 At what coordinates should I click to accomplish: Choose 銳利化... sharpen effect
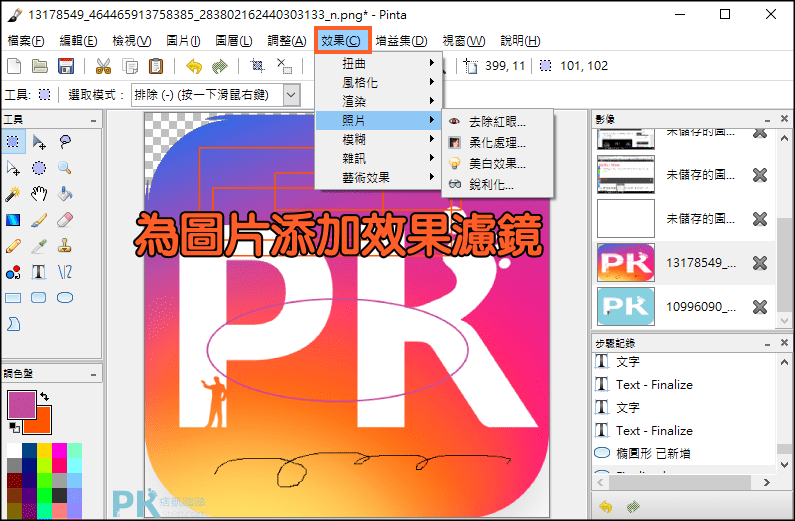click(x=497, y=184)
